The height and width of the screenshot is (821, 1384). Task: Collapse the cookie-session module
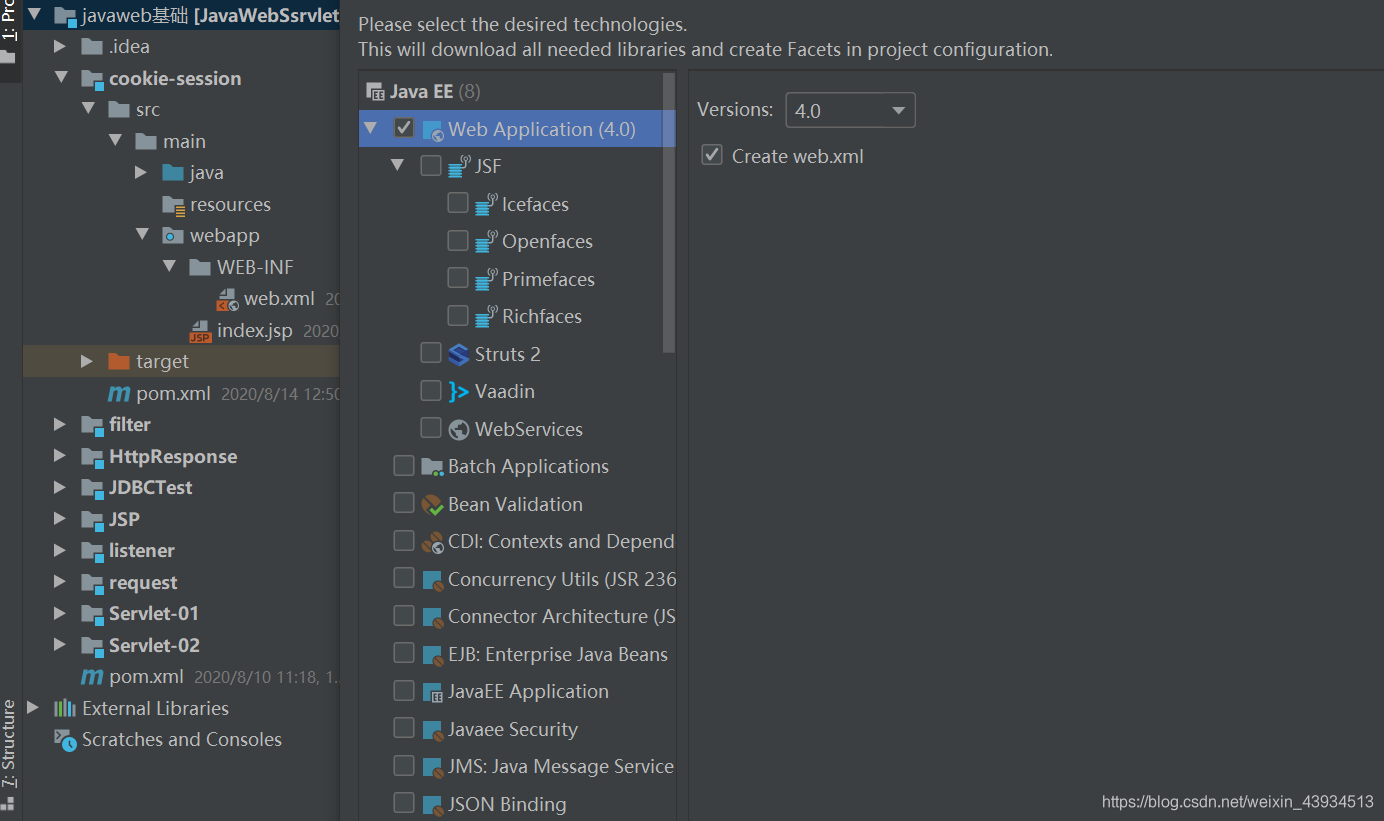[61, 78]
